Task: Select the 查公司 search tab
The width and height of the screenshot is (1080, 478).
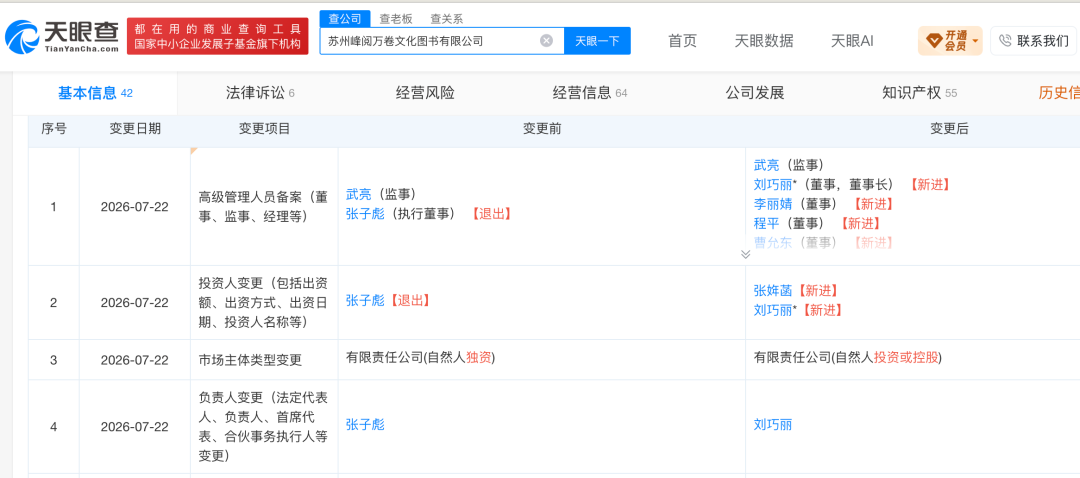Action: (x=345, y=19)
